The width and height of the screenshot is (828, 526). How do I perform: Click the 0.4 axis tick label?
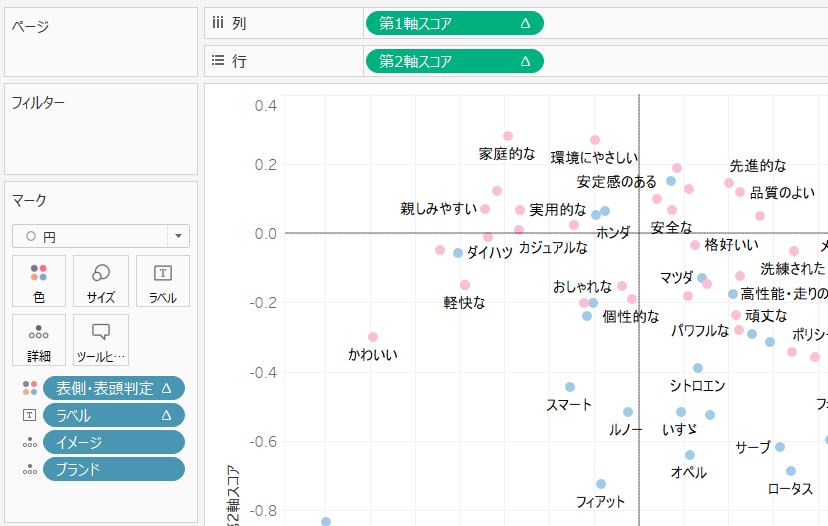(266, 106)
